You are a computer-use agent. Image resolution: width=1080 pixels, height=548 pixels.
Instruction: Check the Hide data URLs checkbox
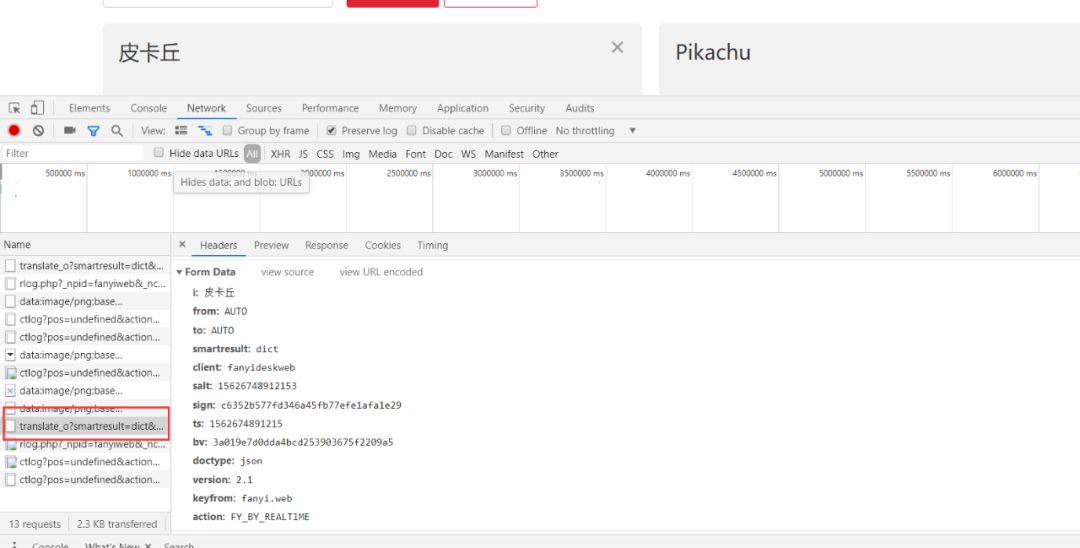(x=159, y=153)
